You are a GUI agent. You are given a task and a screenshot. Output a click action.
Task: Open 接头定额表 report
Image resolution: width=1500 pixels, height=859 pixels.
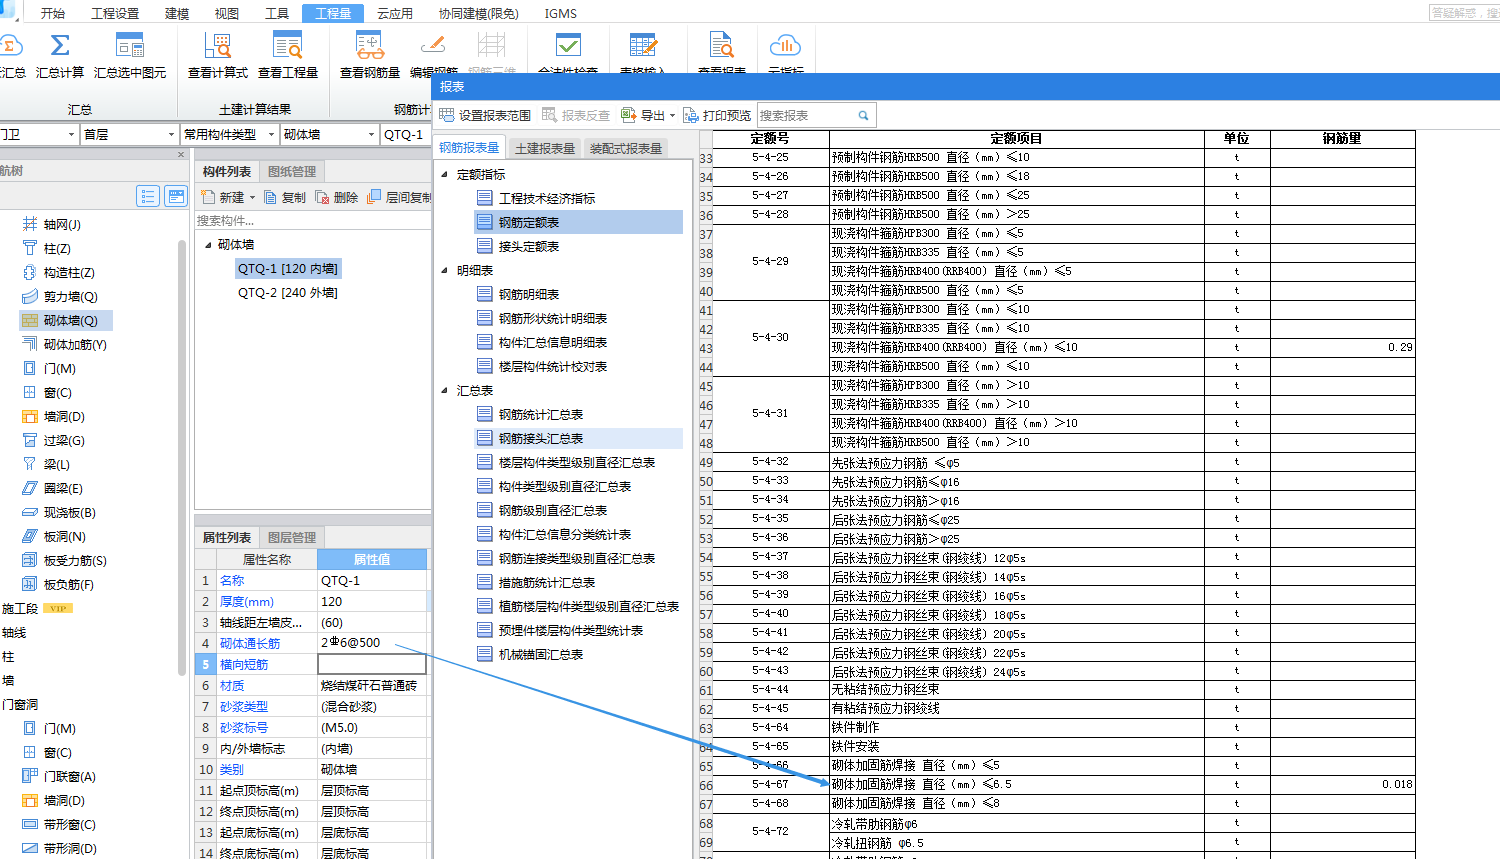tap(529, 246)
